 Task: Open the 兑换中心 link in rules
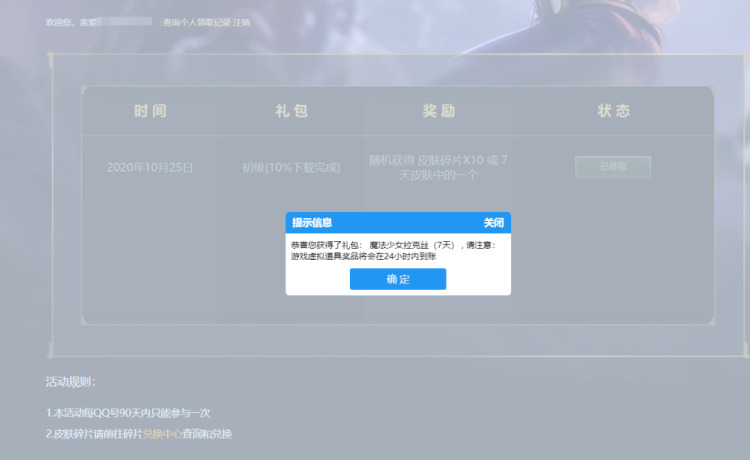pos(162,434)
